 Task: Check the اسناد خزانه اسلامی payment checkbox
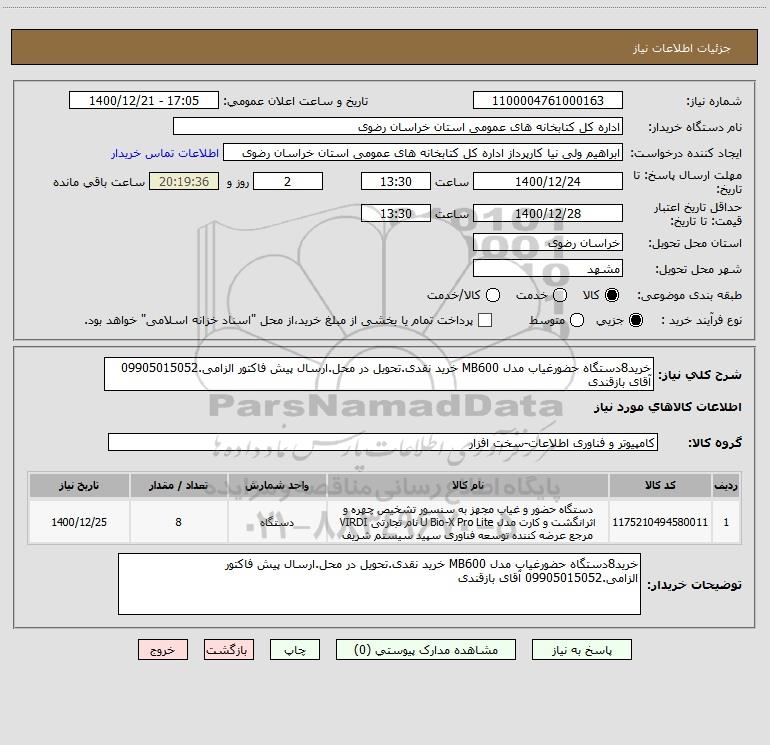tap(485, 320)
